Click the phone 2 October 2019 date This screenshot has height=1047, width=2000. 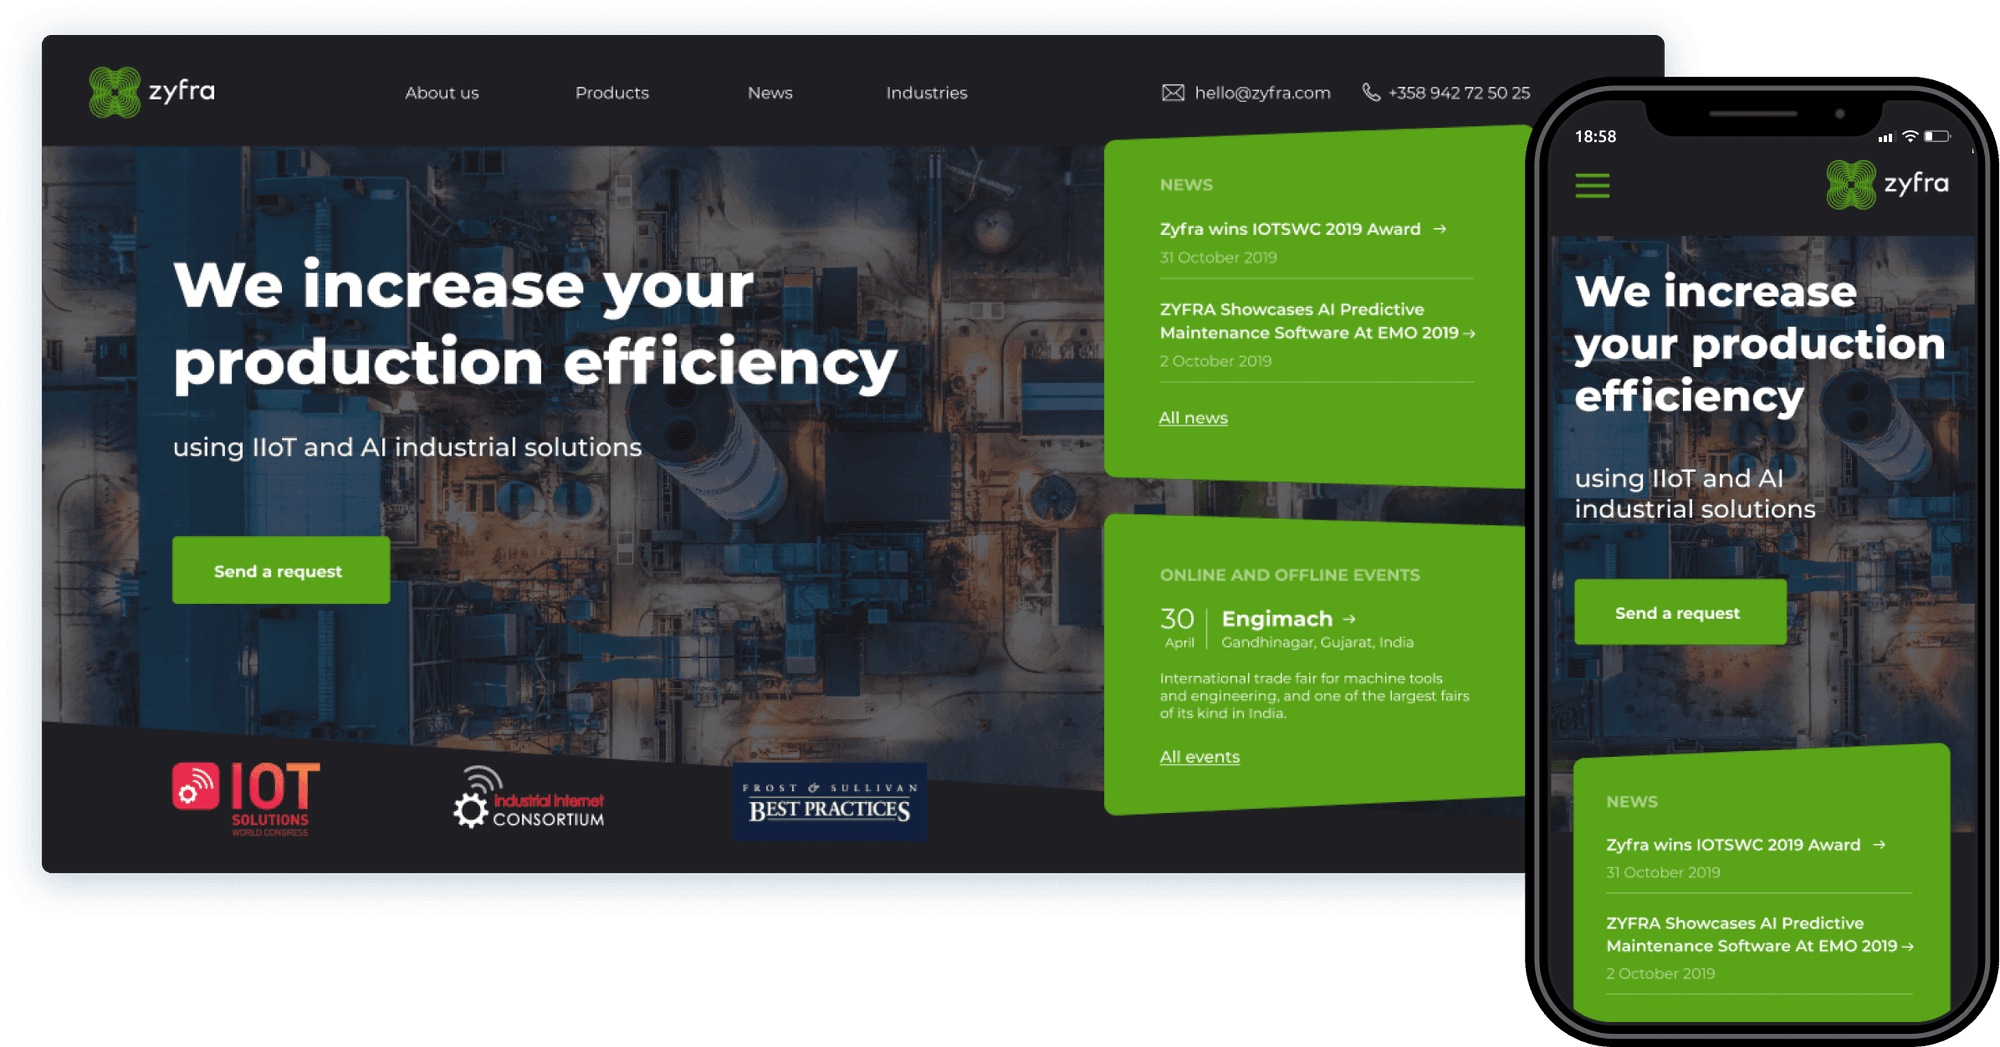(1660, 974)
